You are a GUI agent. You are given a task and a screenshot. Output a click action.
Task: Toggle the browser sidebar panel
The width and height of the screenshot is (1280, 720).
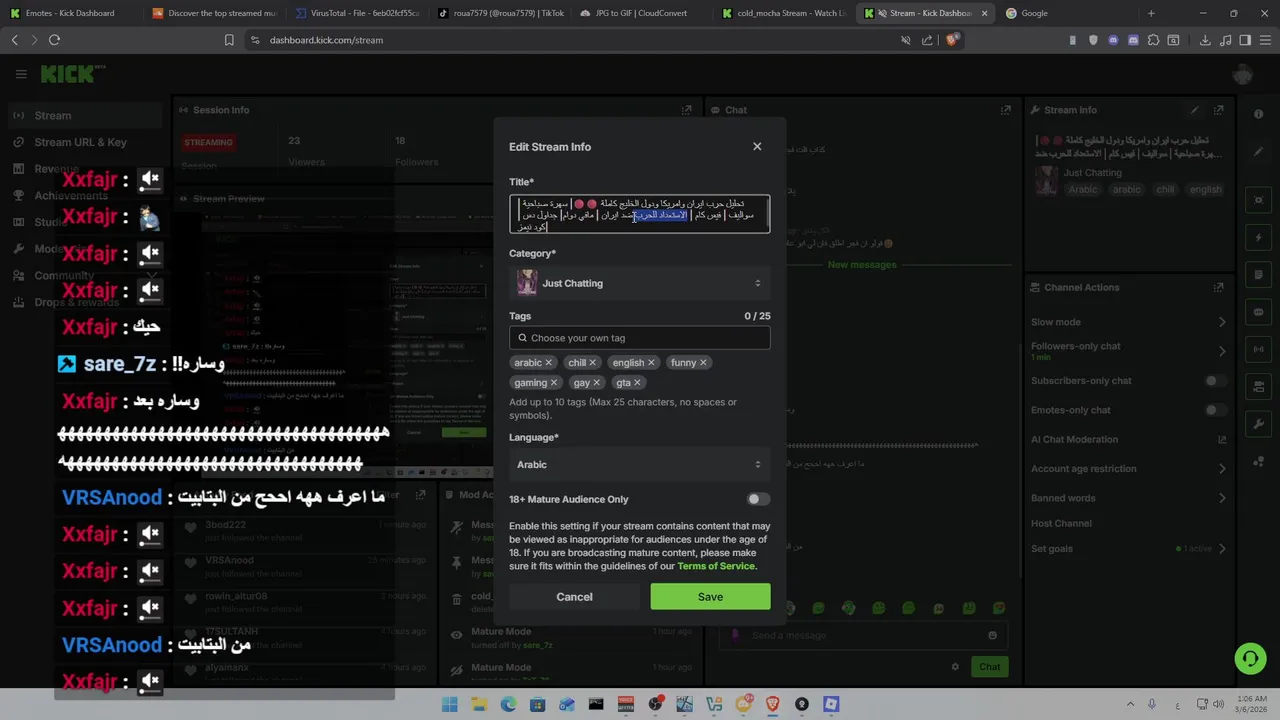coord(1245,40)
